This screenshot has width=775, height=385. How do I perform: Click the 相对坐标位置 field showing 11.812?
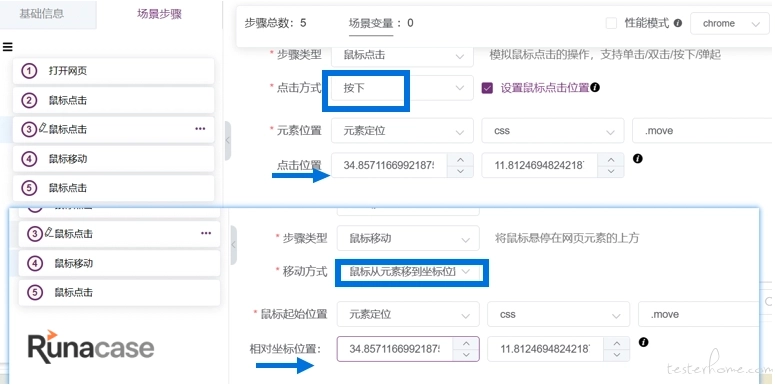[x=546, y=349]
